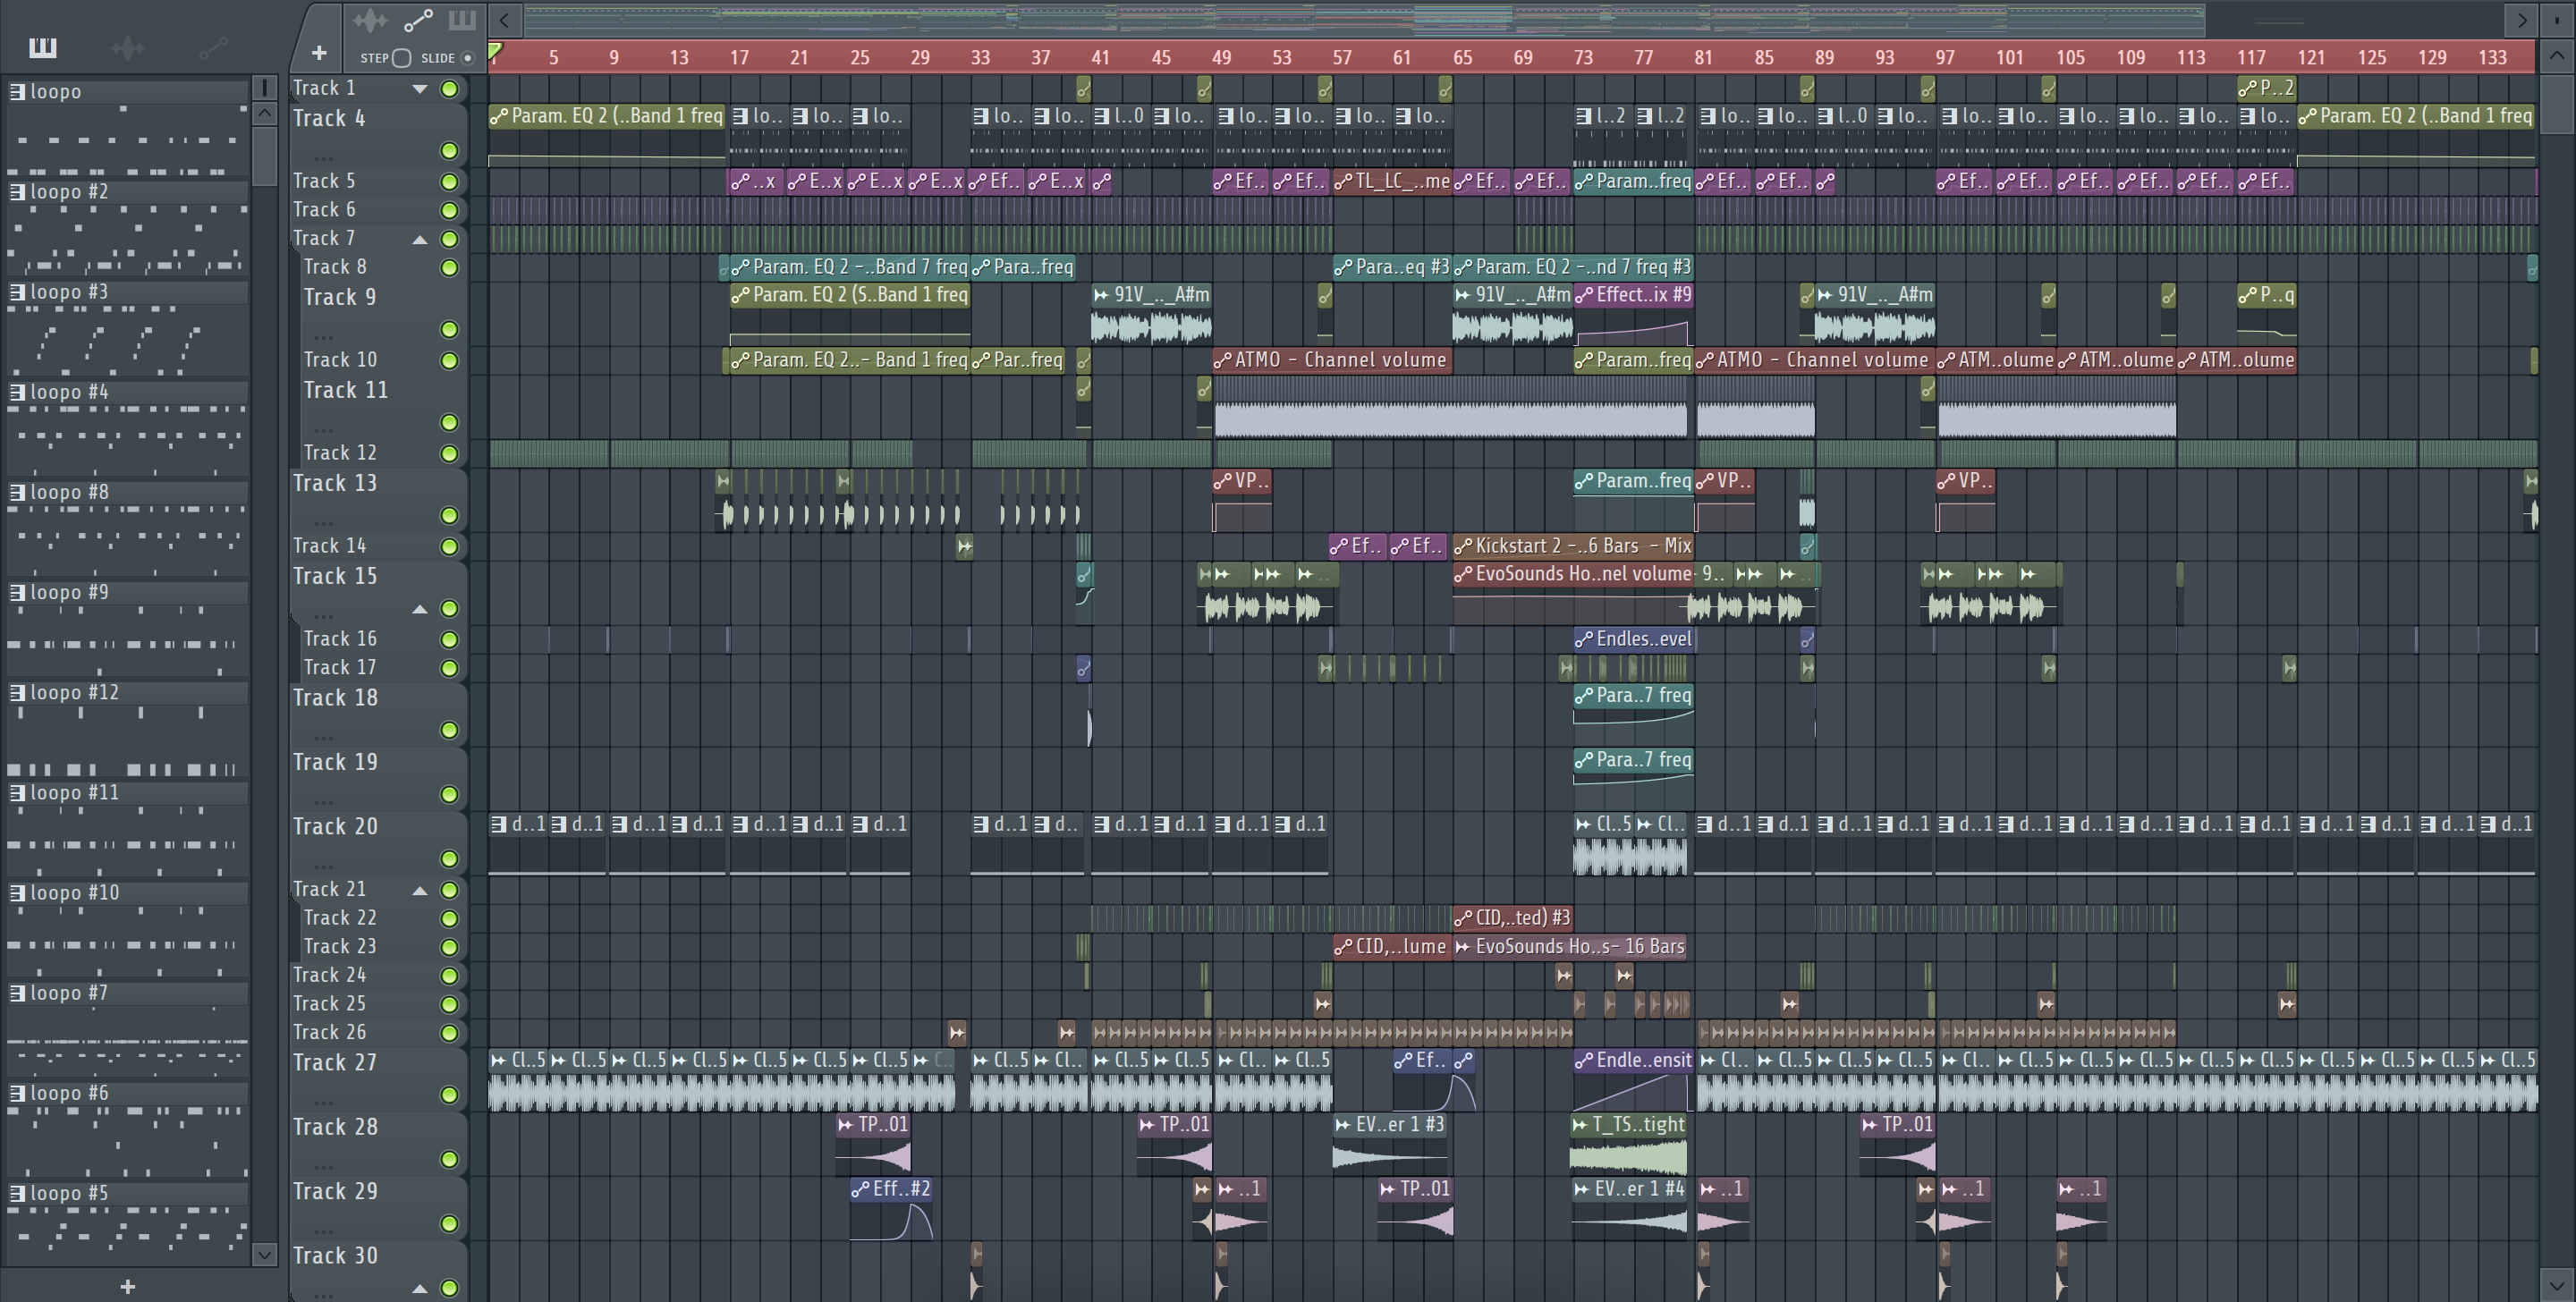Add a new pattern with plus button
Image resolution: width=2576 pixels, height=1302 pixels.
click(319, 52)
